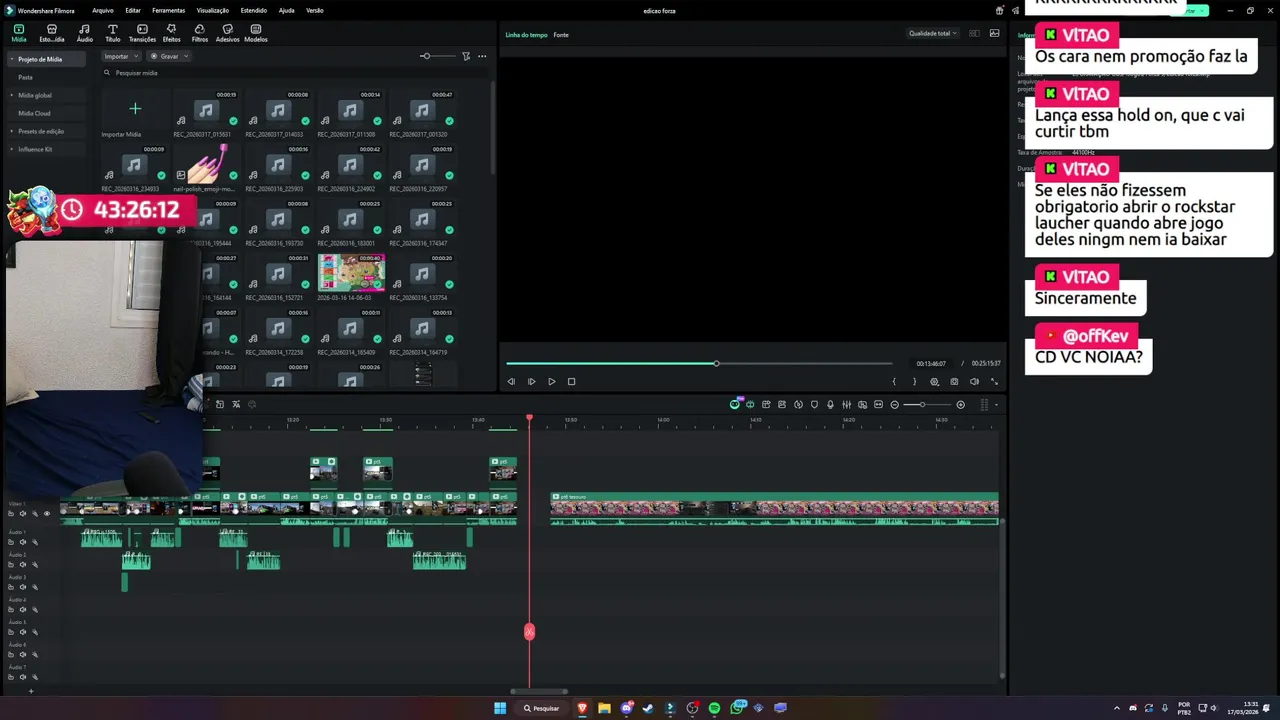Image resolution: width=1280 pixels, height=720 pixels.
Task: Mute the Áudio 2 track
Action: [23, 564]
